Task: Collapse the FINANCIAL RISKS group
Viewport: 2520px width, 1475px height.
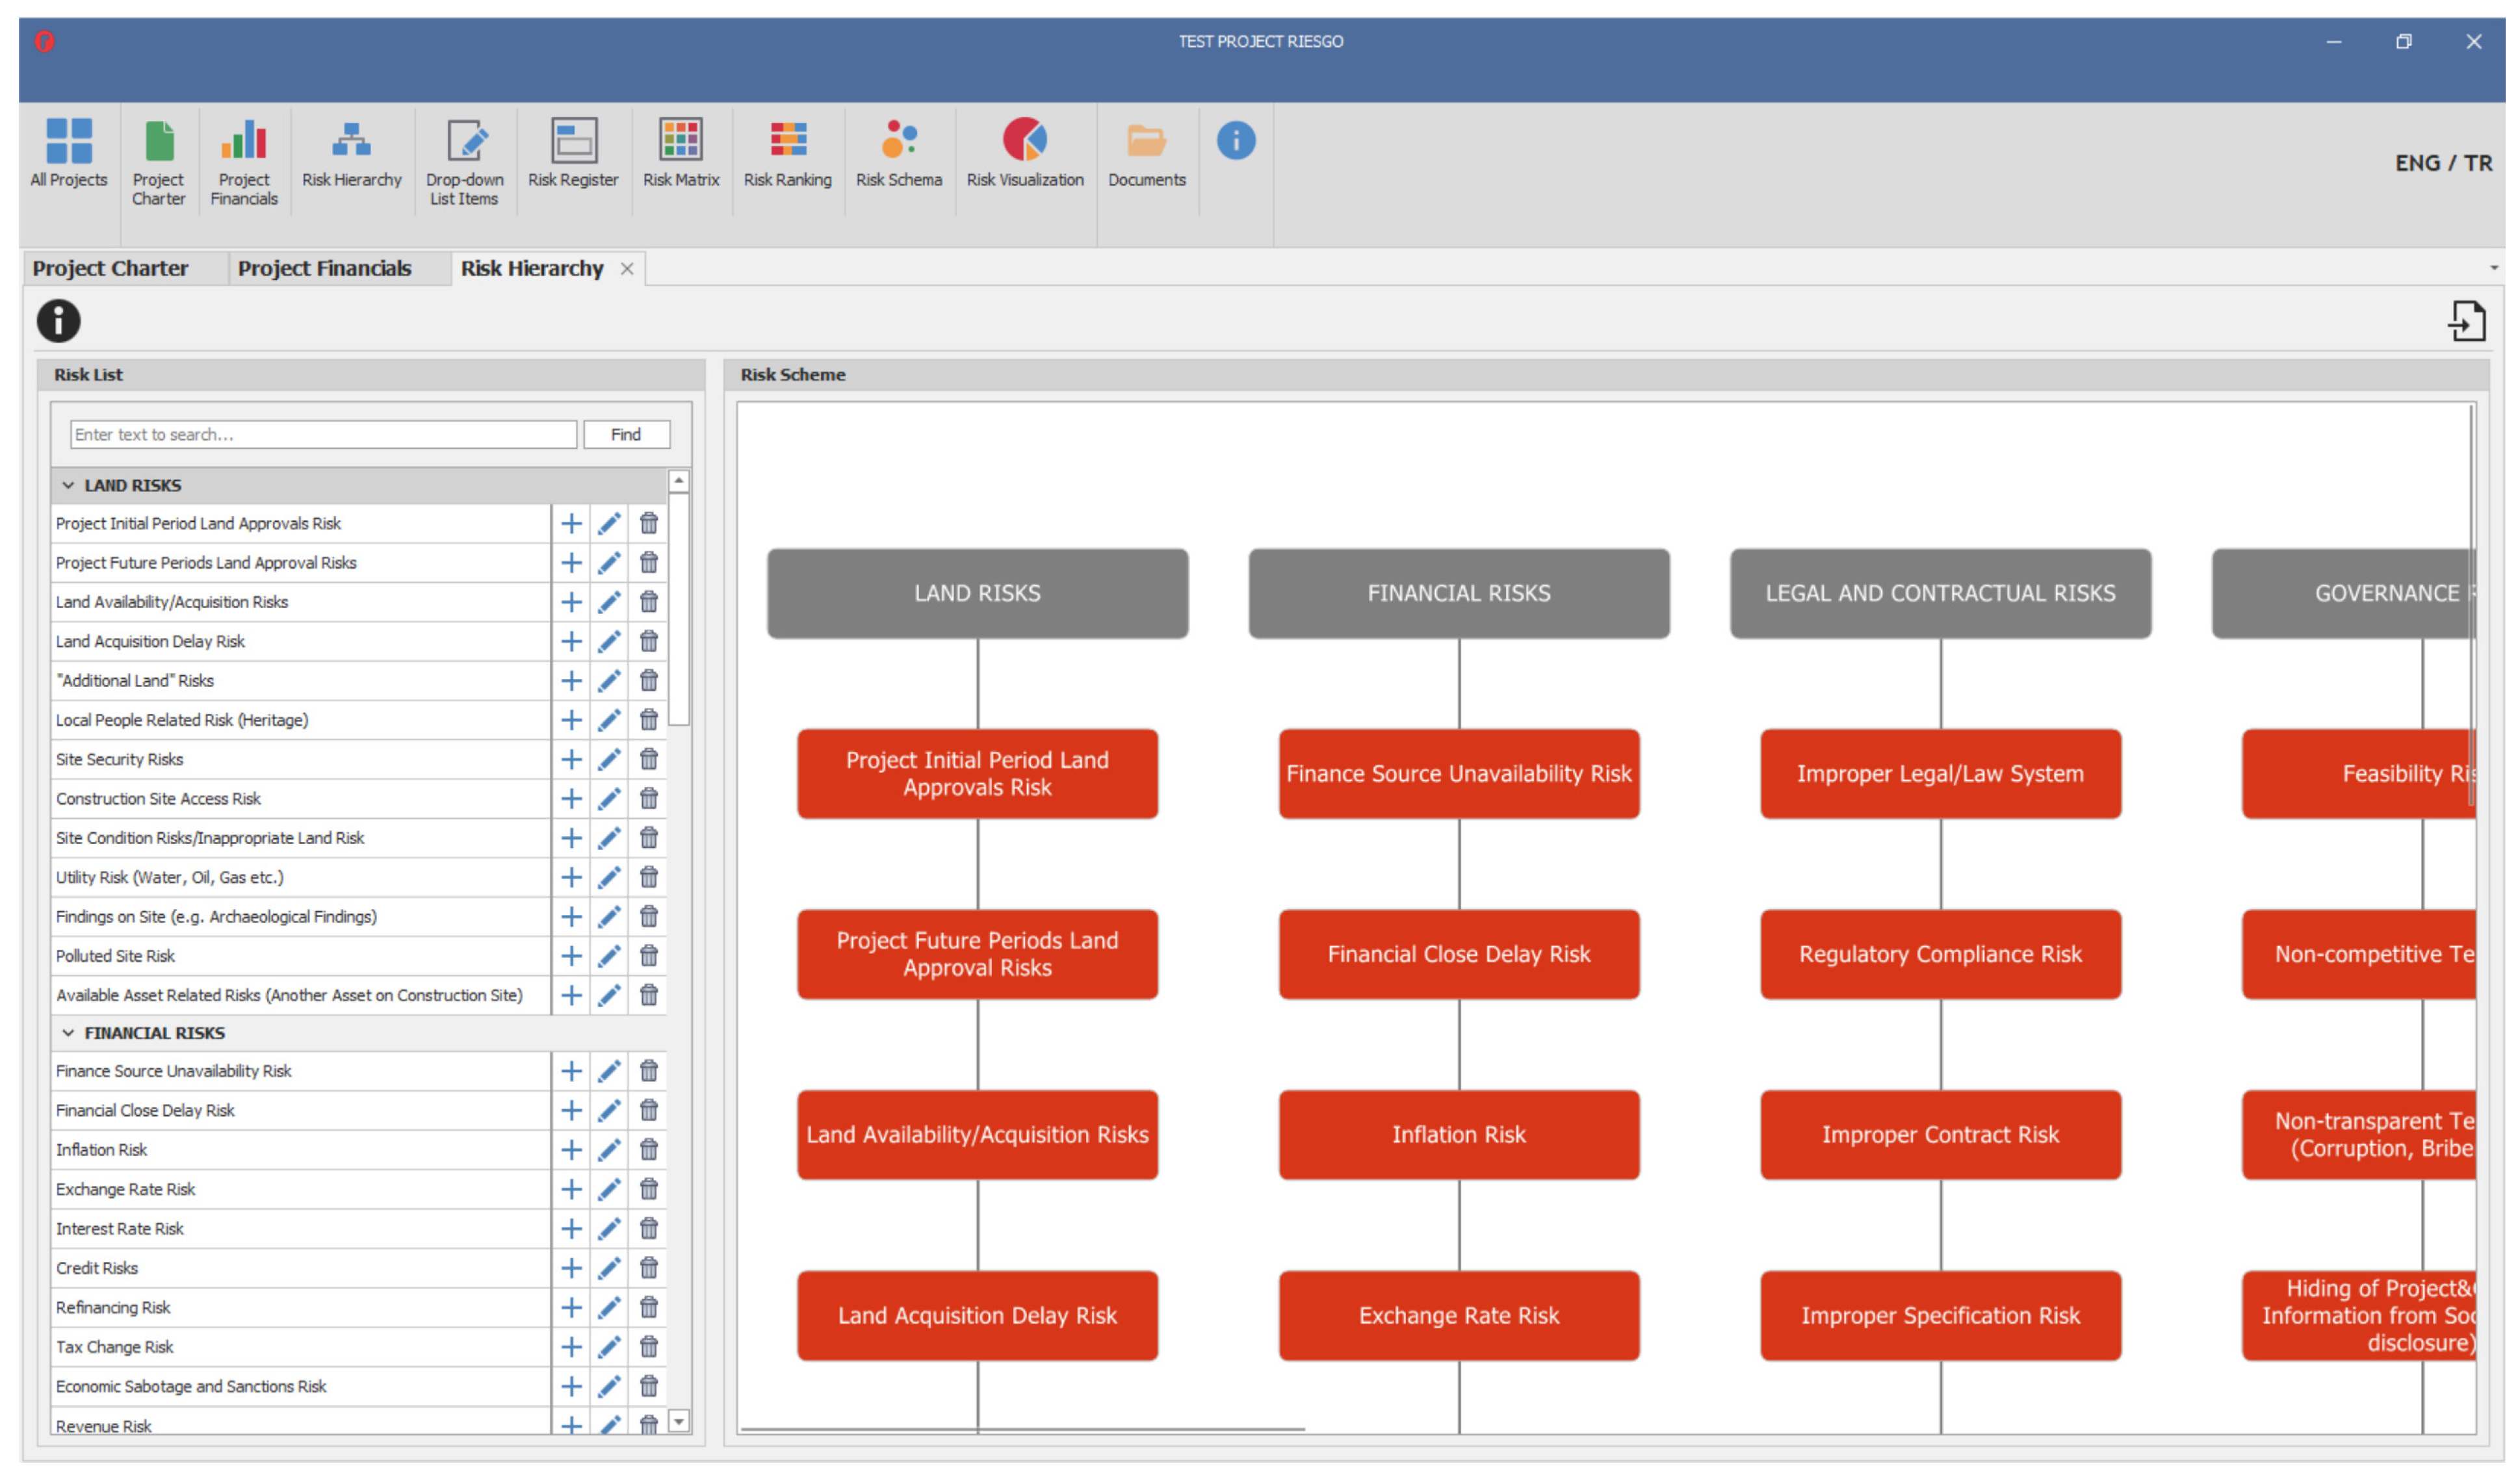Action: [x=68, y=1032]
